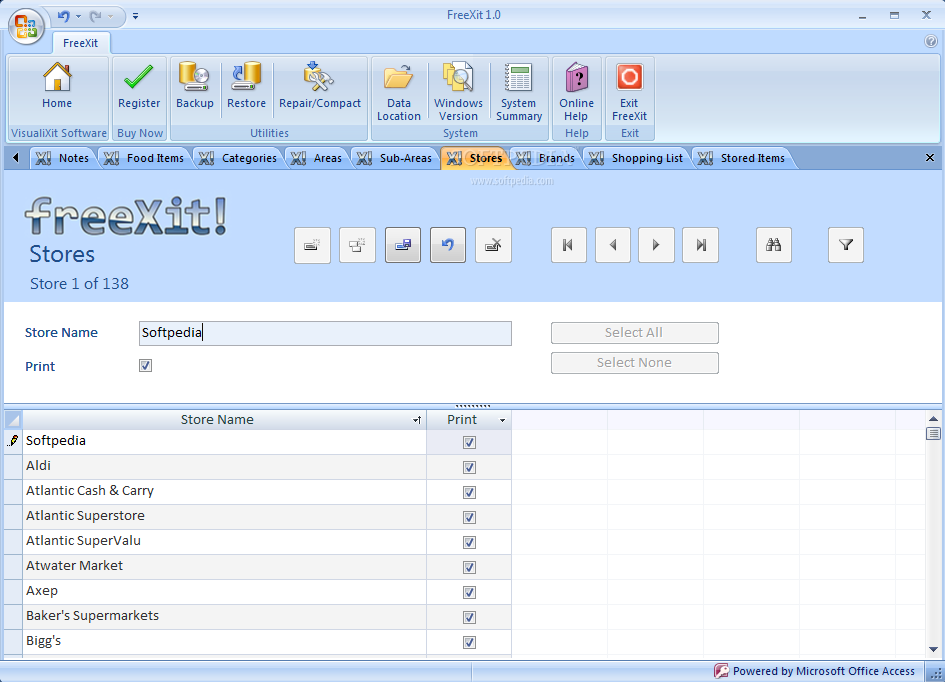Open the Food Items tab
Image resolution: width=945 pixels, height=682 pixels.
144,158
